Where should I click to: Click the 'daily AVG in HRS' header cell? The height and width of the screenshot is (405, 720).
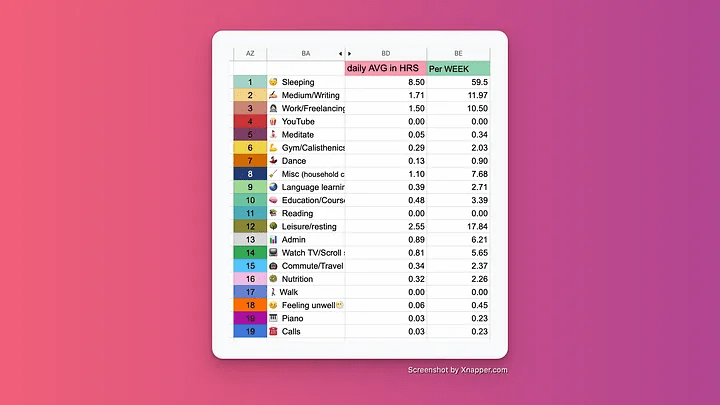[385, 68]
